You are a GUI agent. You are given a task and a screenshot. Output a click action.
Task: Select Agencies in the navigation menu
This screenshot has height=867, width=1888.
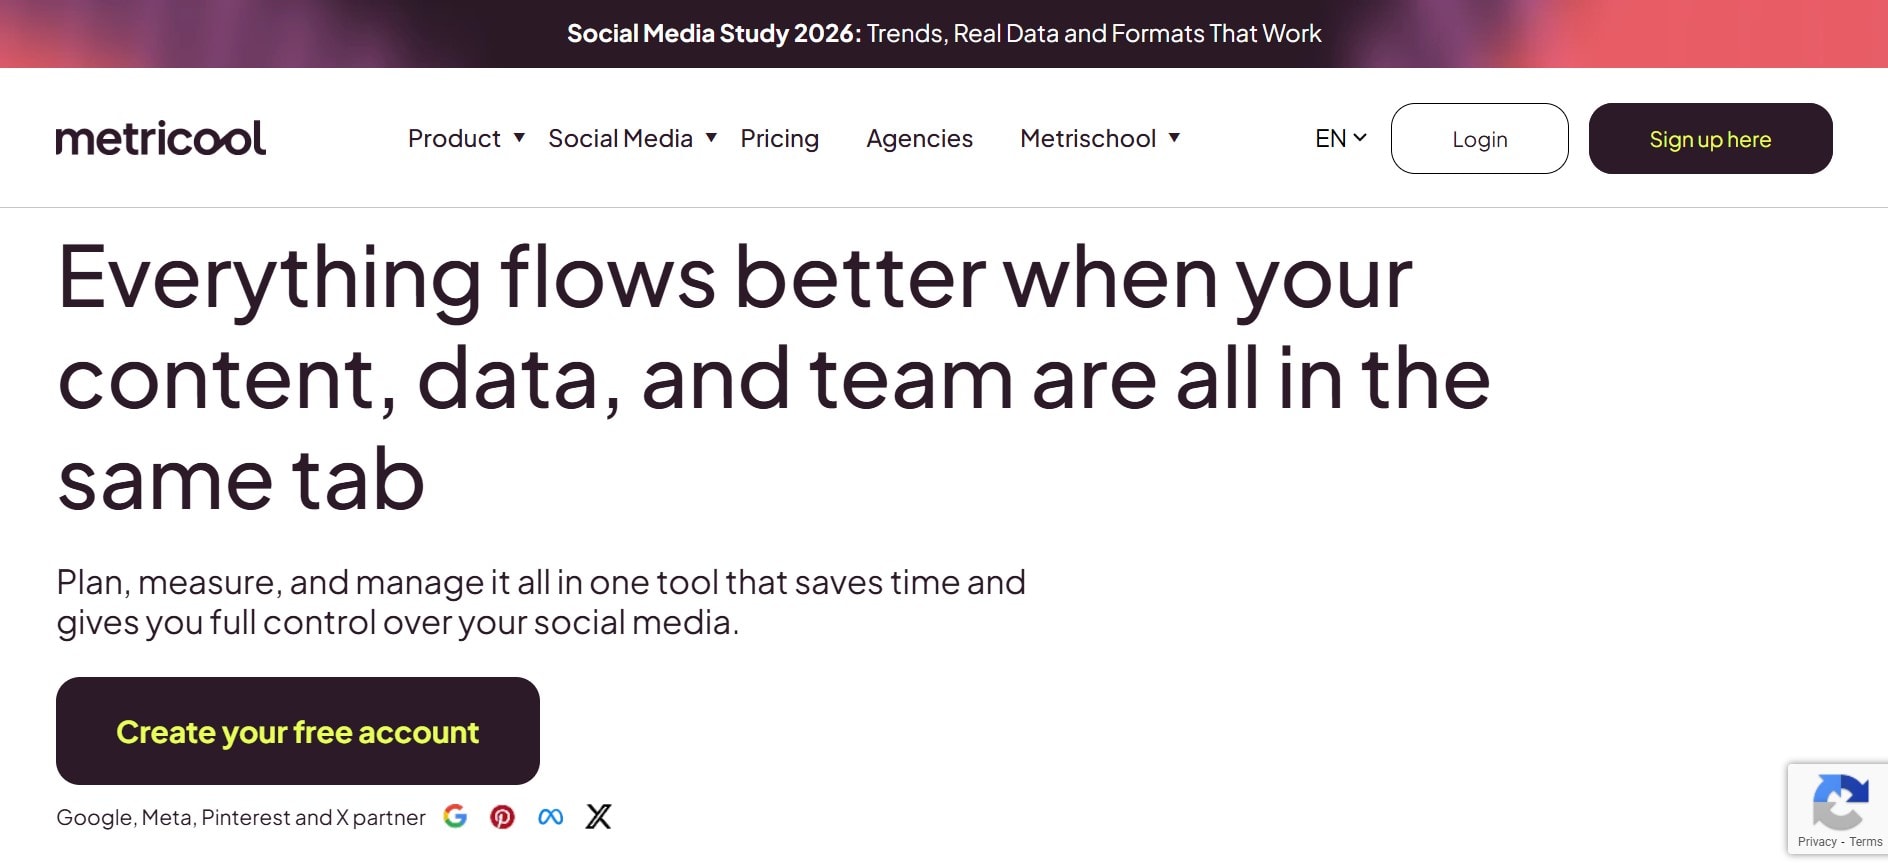tap(919, 139)
